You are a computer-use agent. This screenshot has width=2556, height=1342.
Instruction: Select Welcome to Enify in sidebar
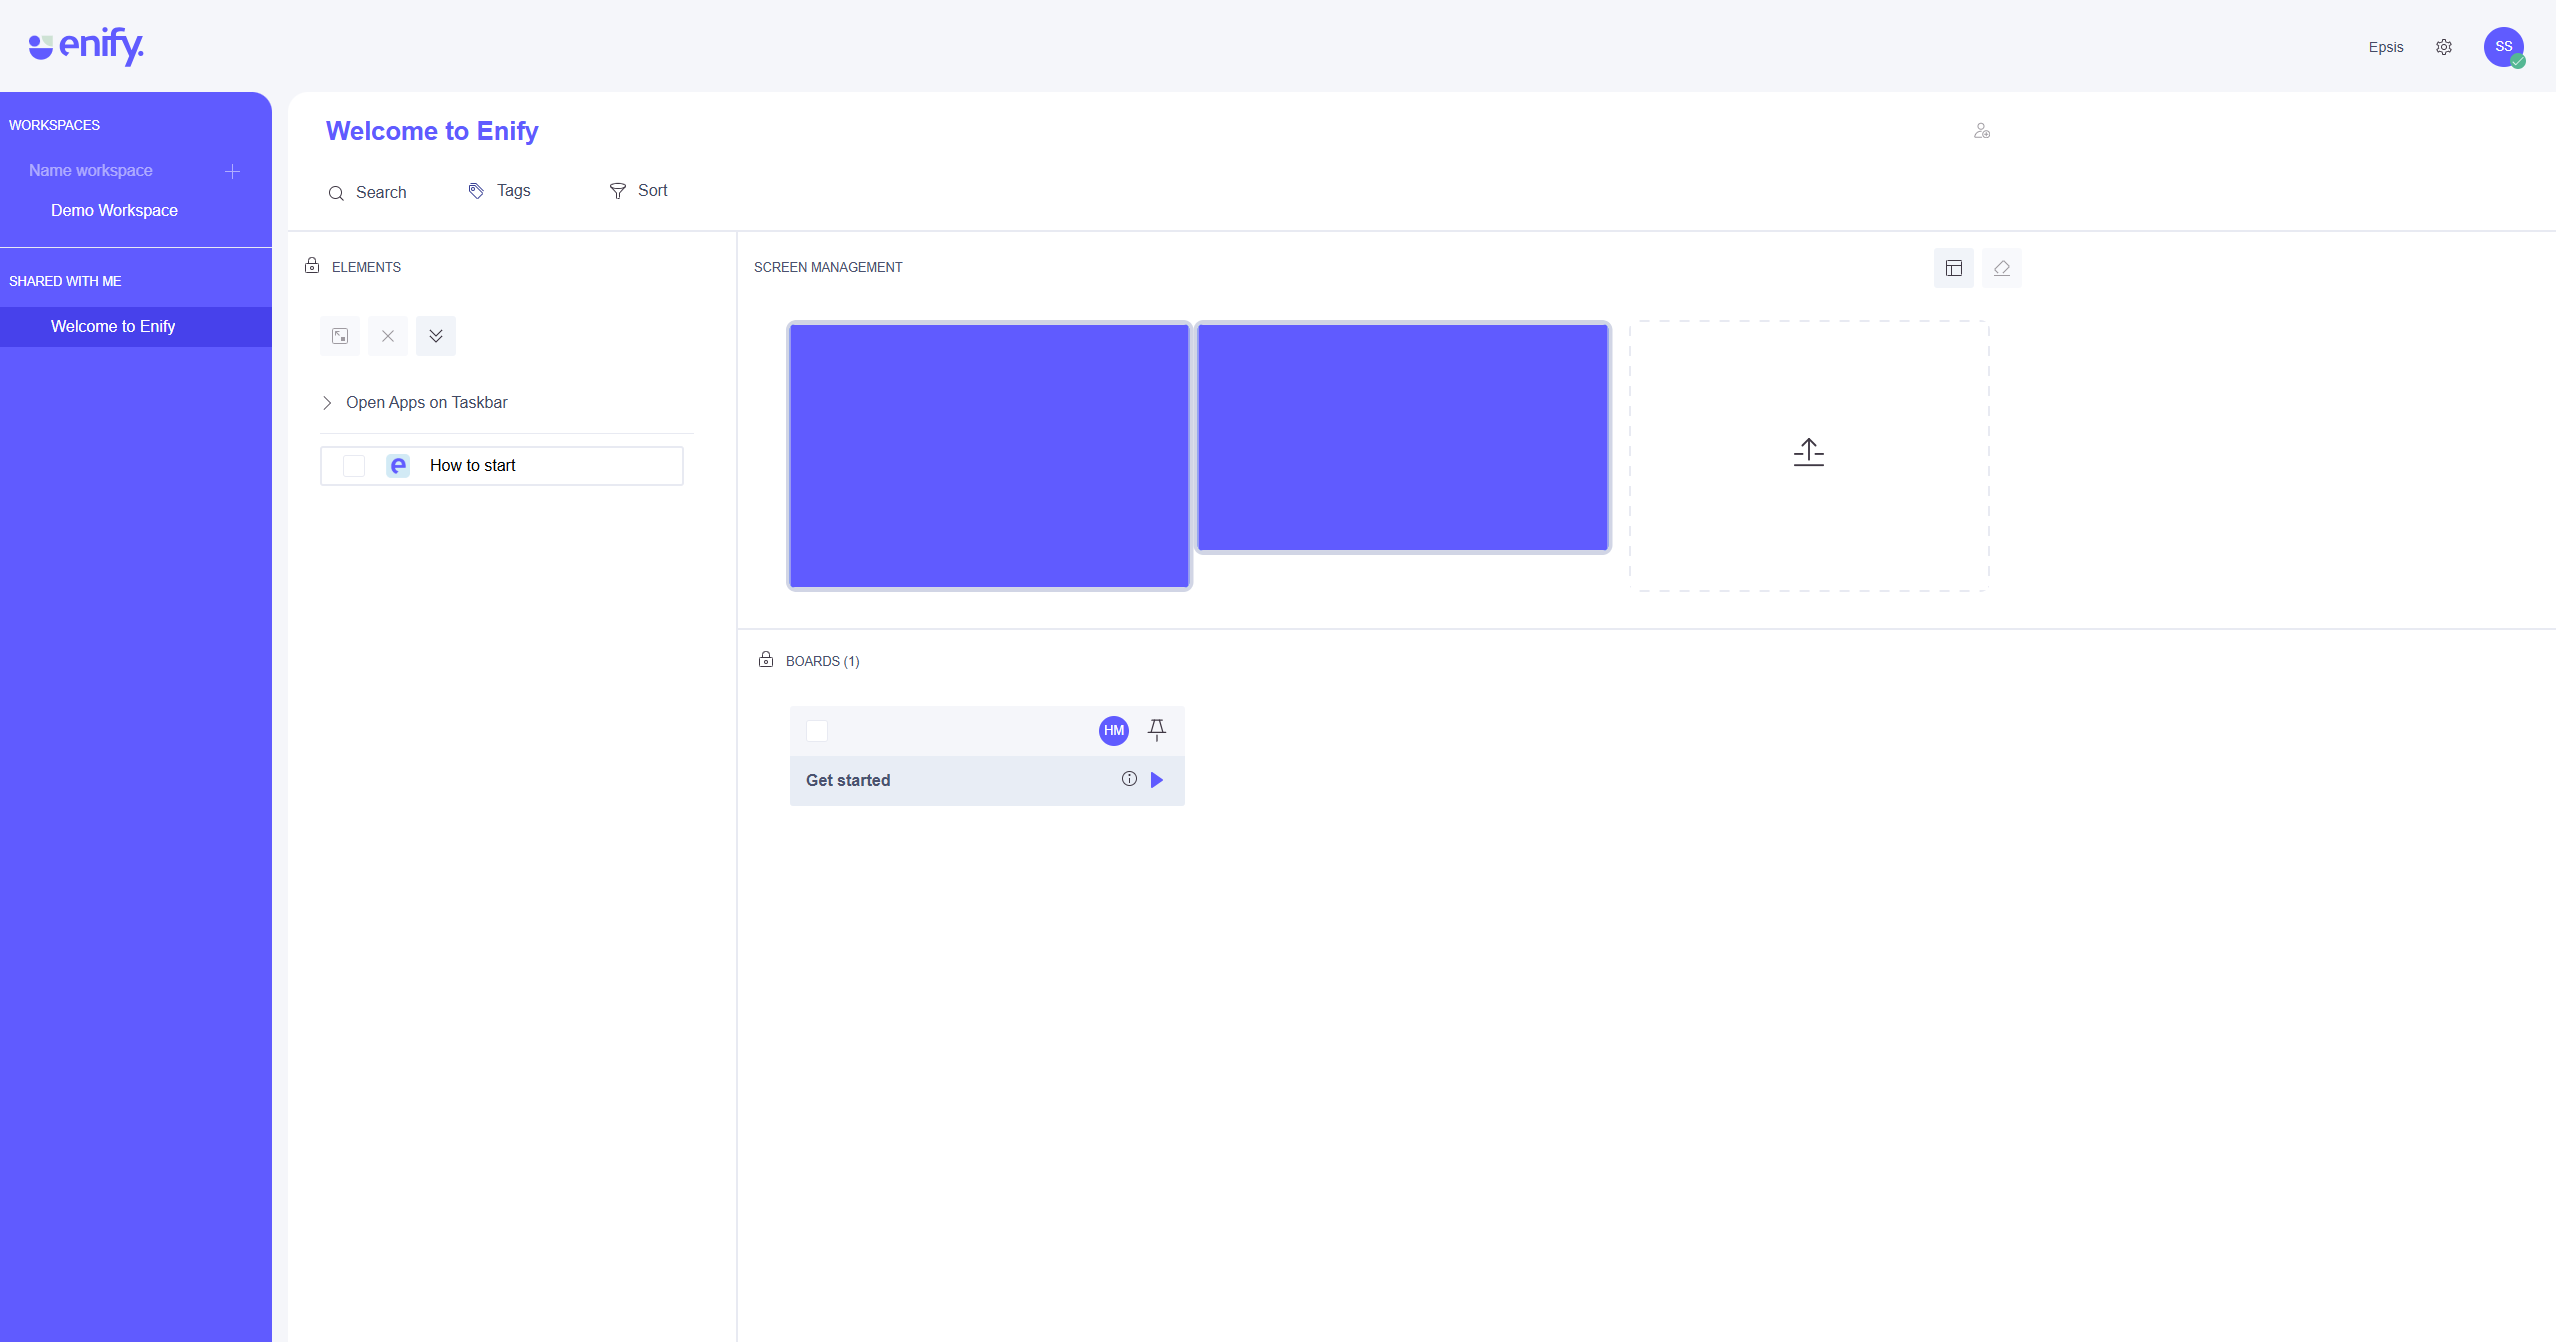point(113,326)
